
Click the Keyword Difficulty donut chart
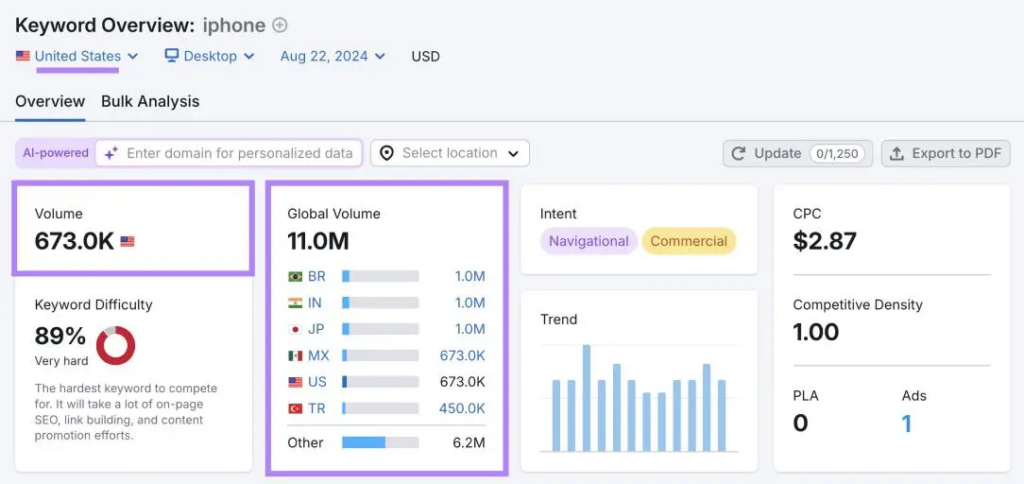pyautogui.click(x=116, y=346)
